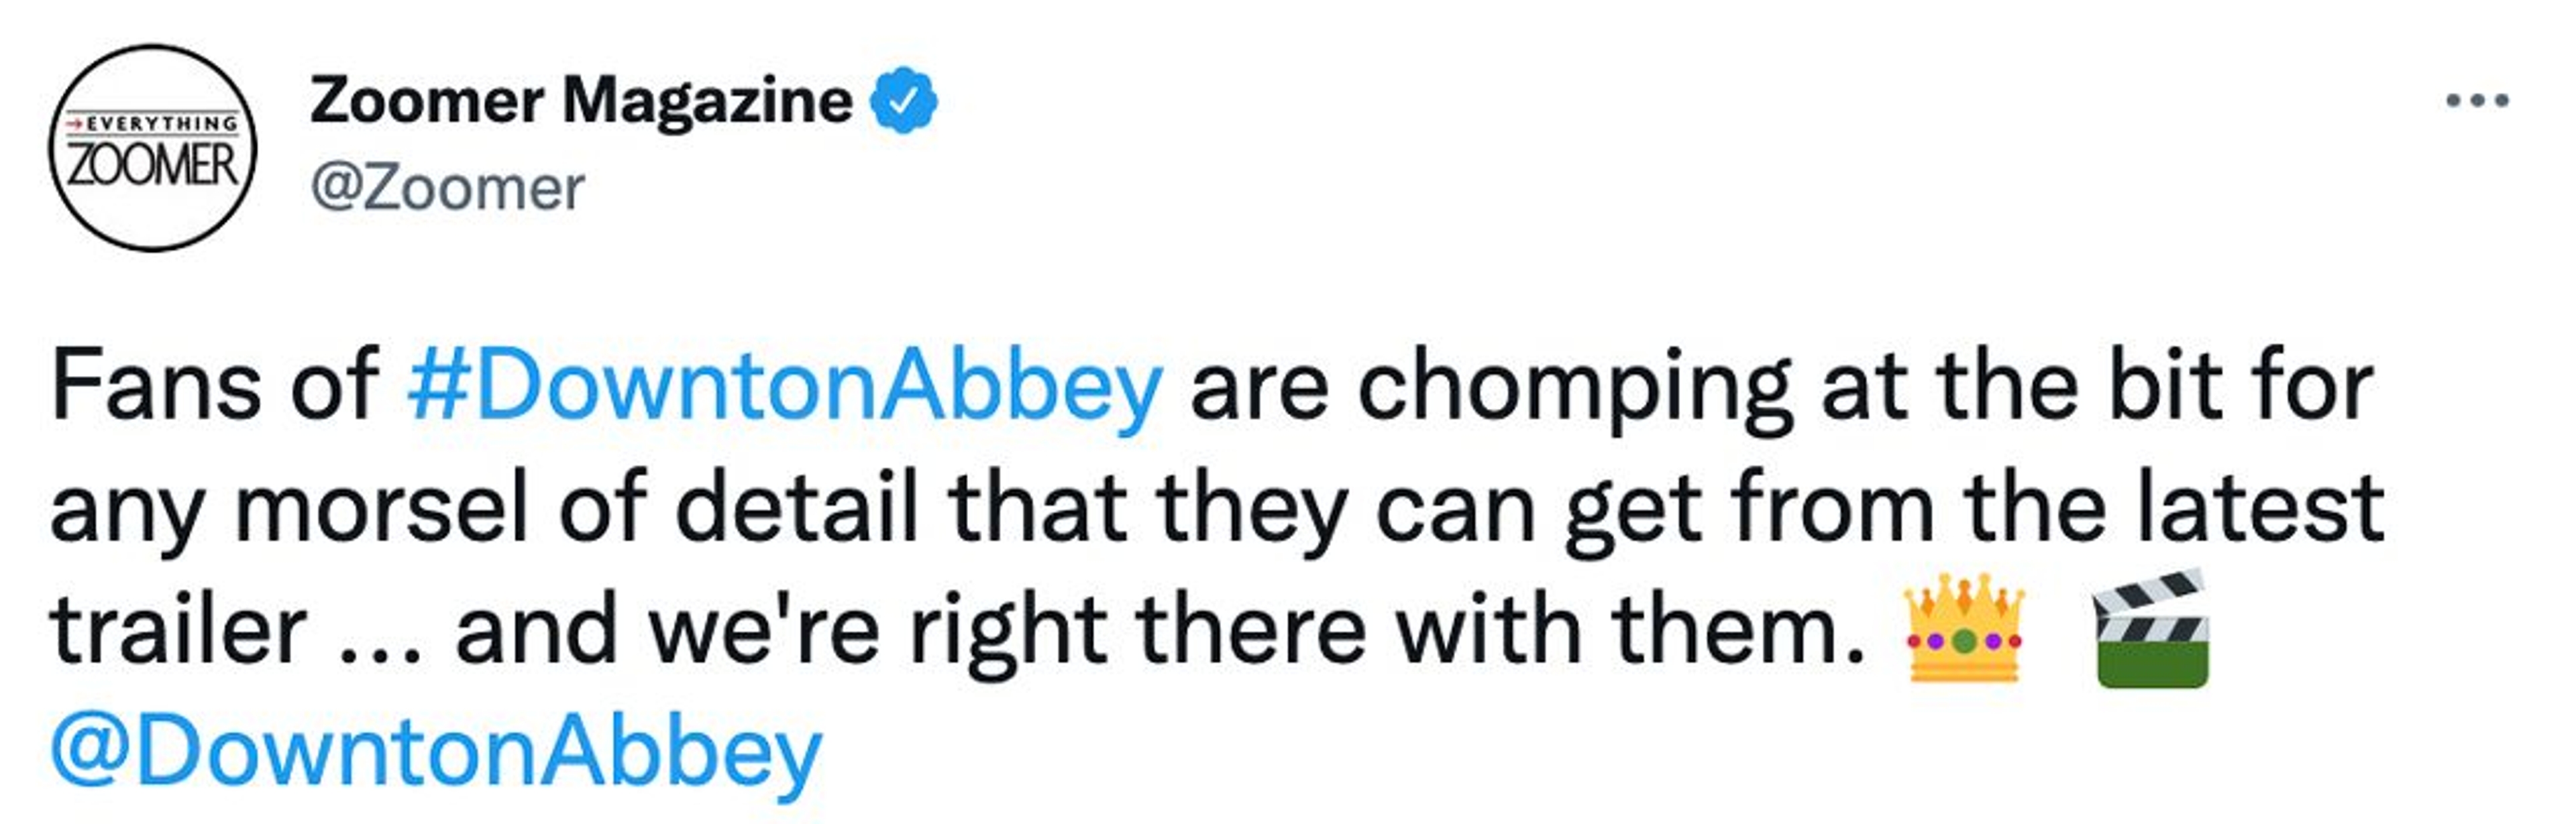
Task: Click the Zoomer Magazine display name
Action: tap(581, 101)
